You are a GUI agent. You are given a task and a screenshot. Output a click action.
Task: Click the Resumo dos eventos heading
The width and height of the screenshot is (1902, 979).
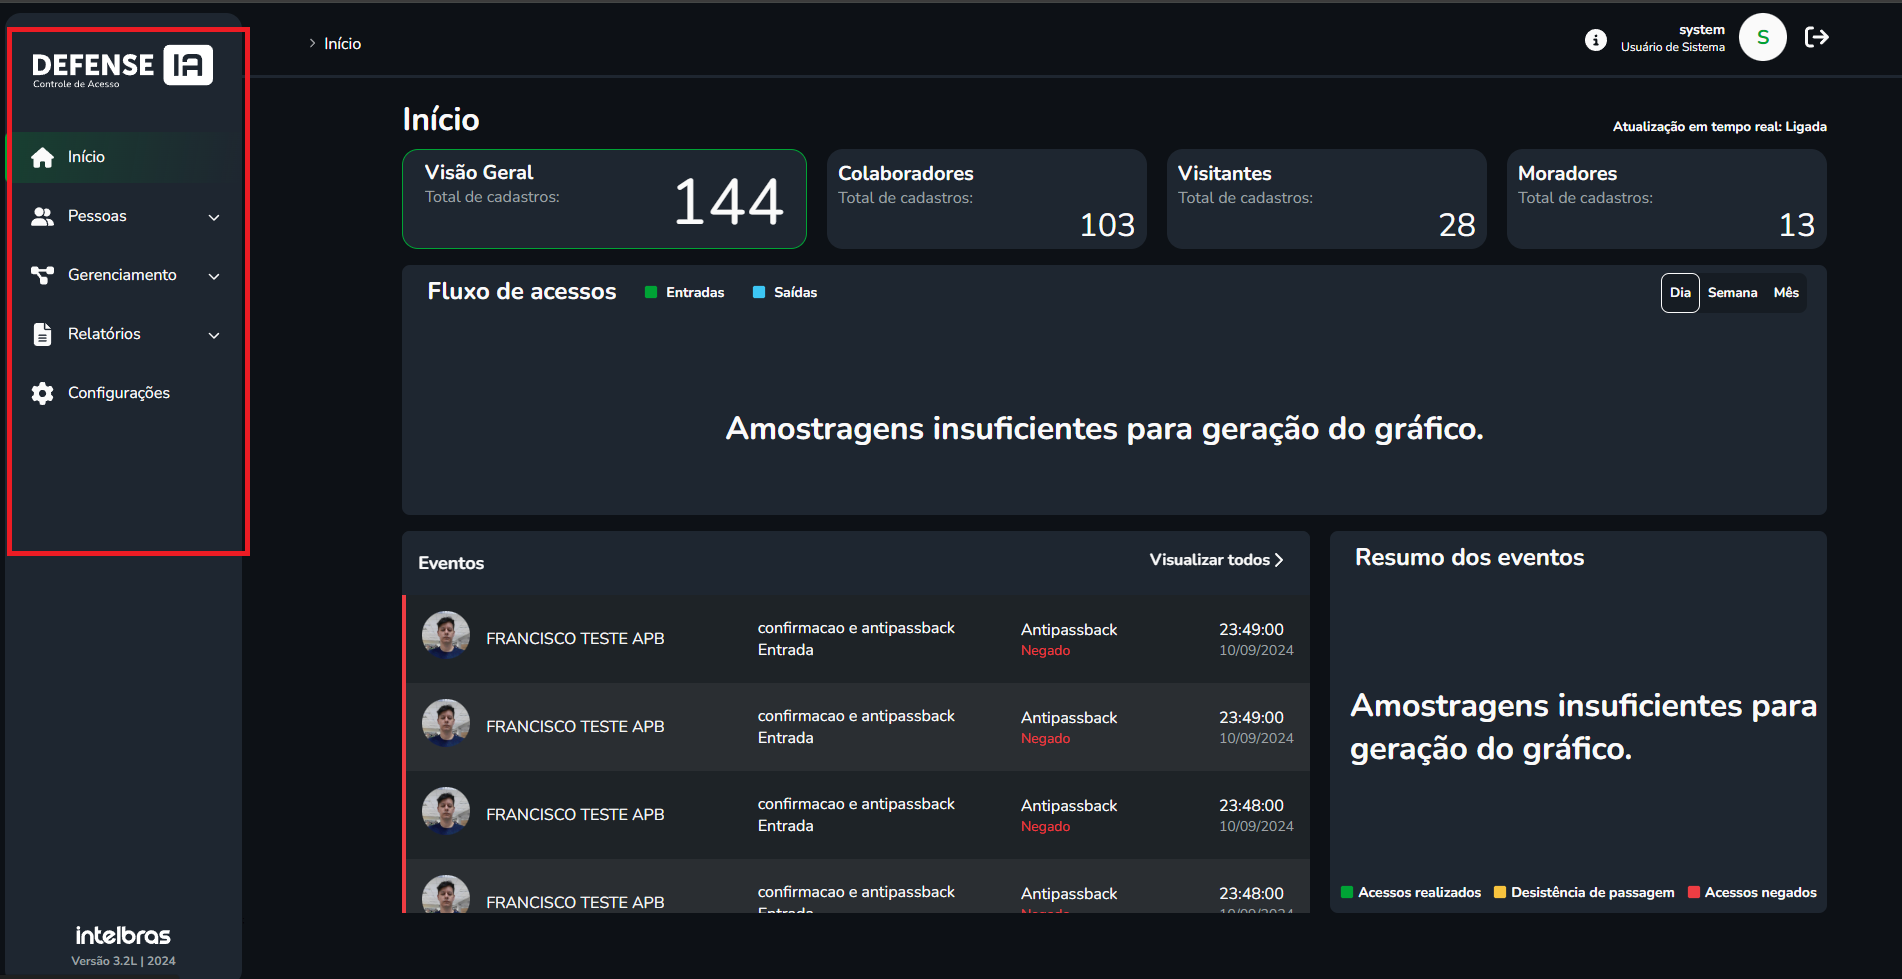(1469, 558)
